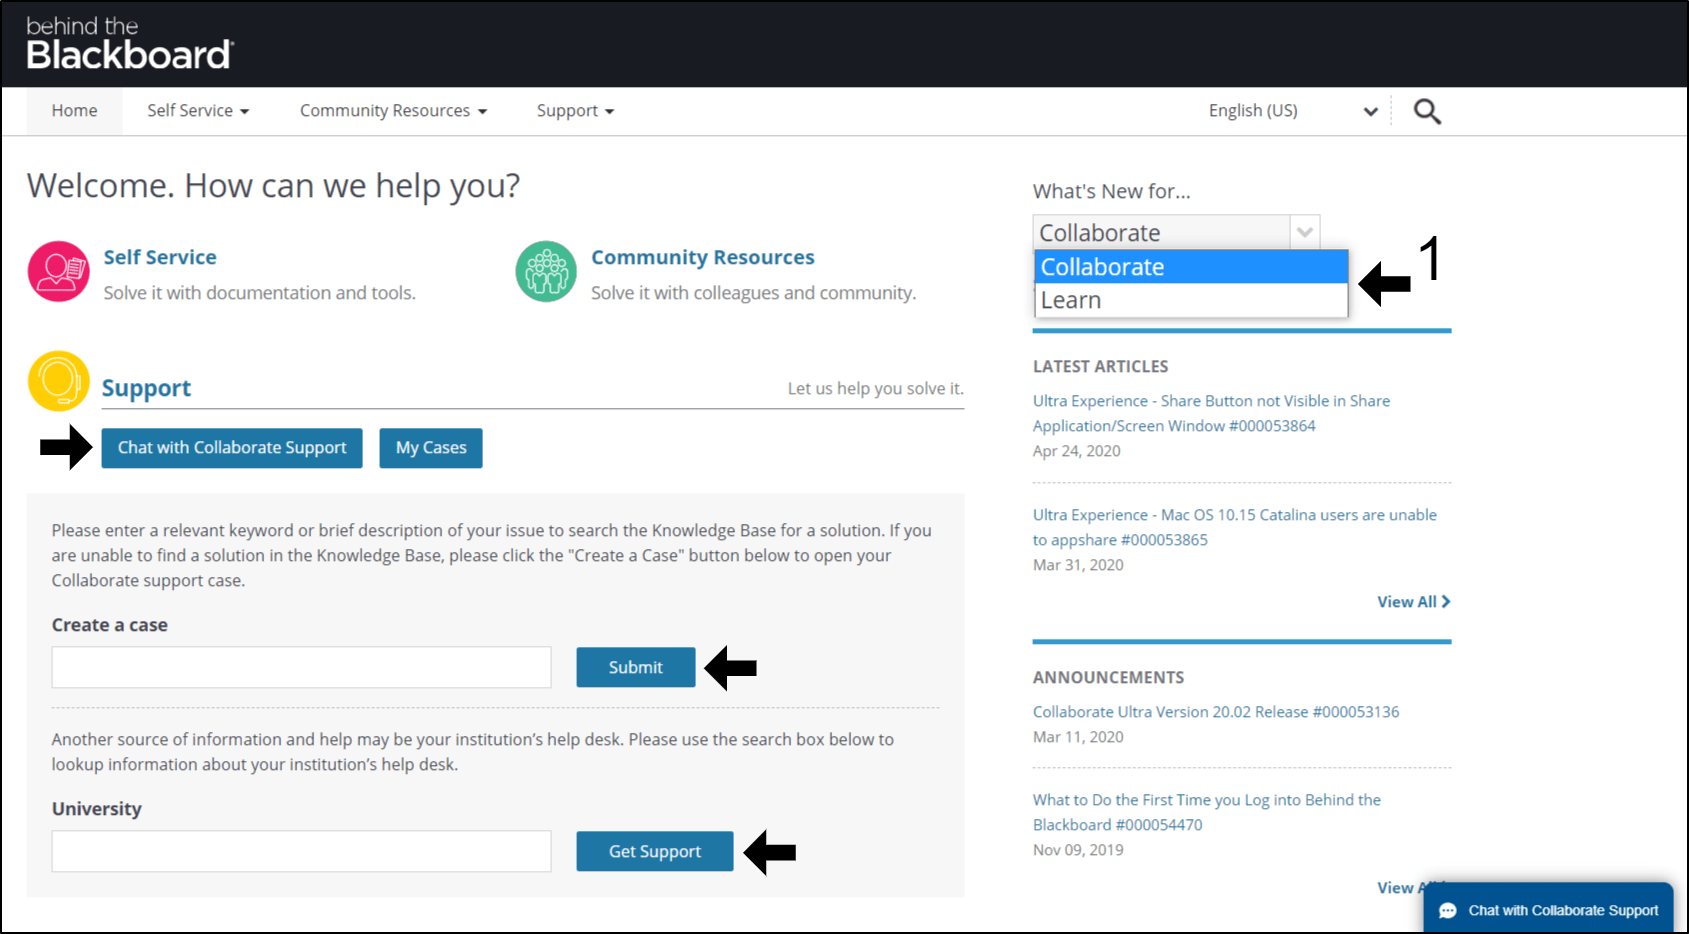
Task: Click Submit to create a case
Action: click(x=636, y=667)
